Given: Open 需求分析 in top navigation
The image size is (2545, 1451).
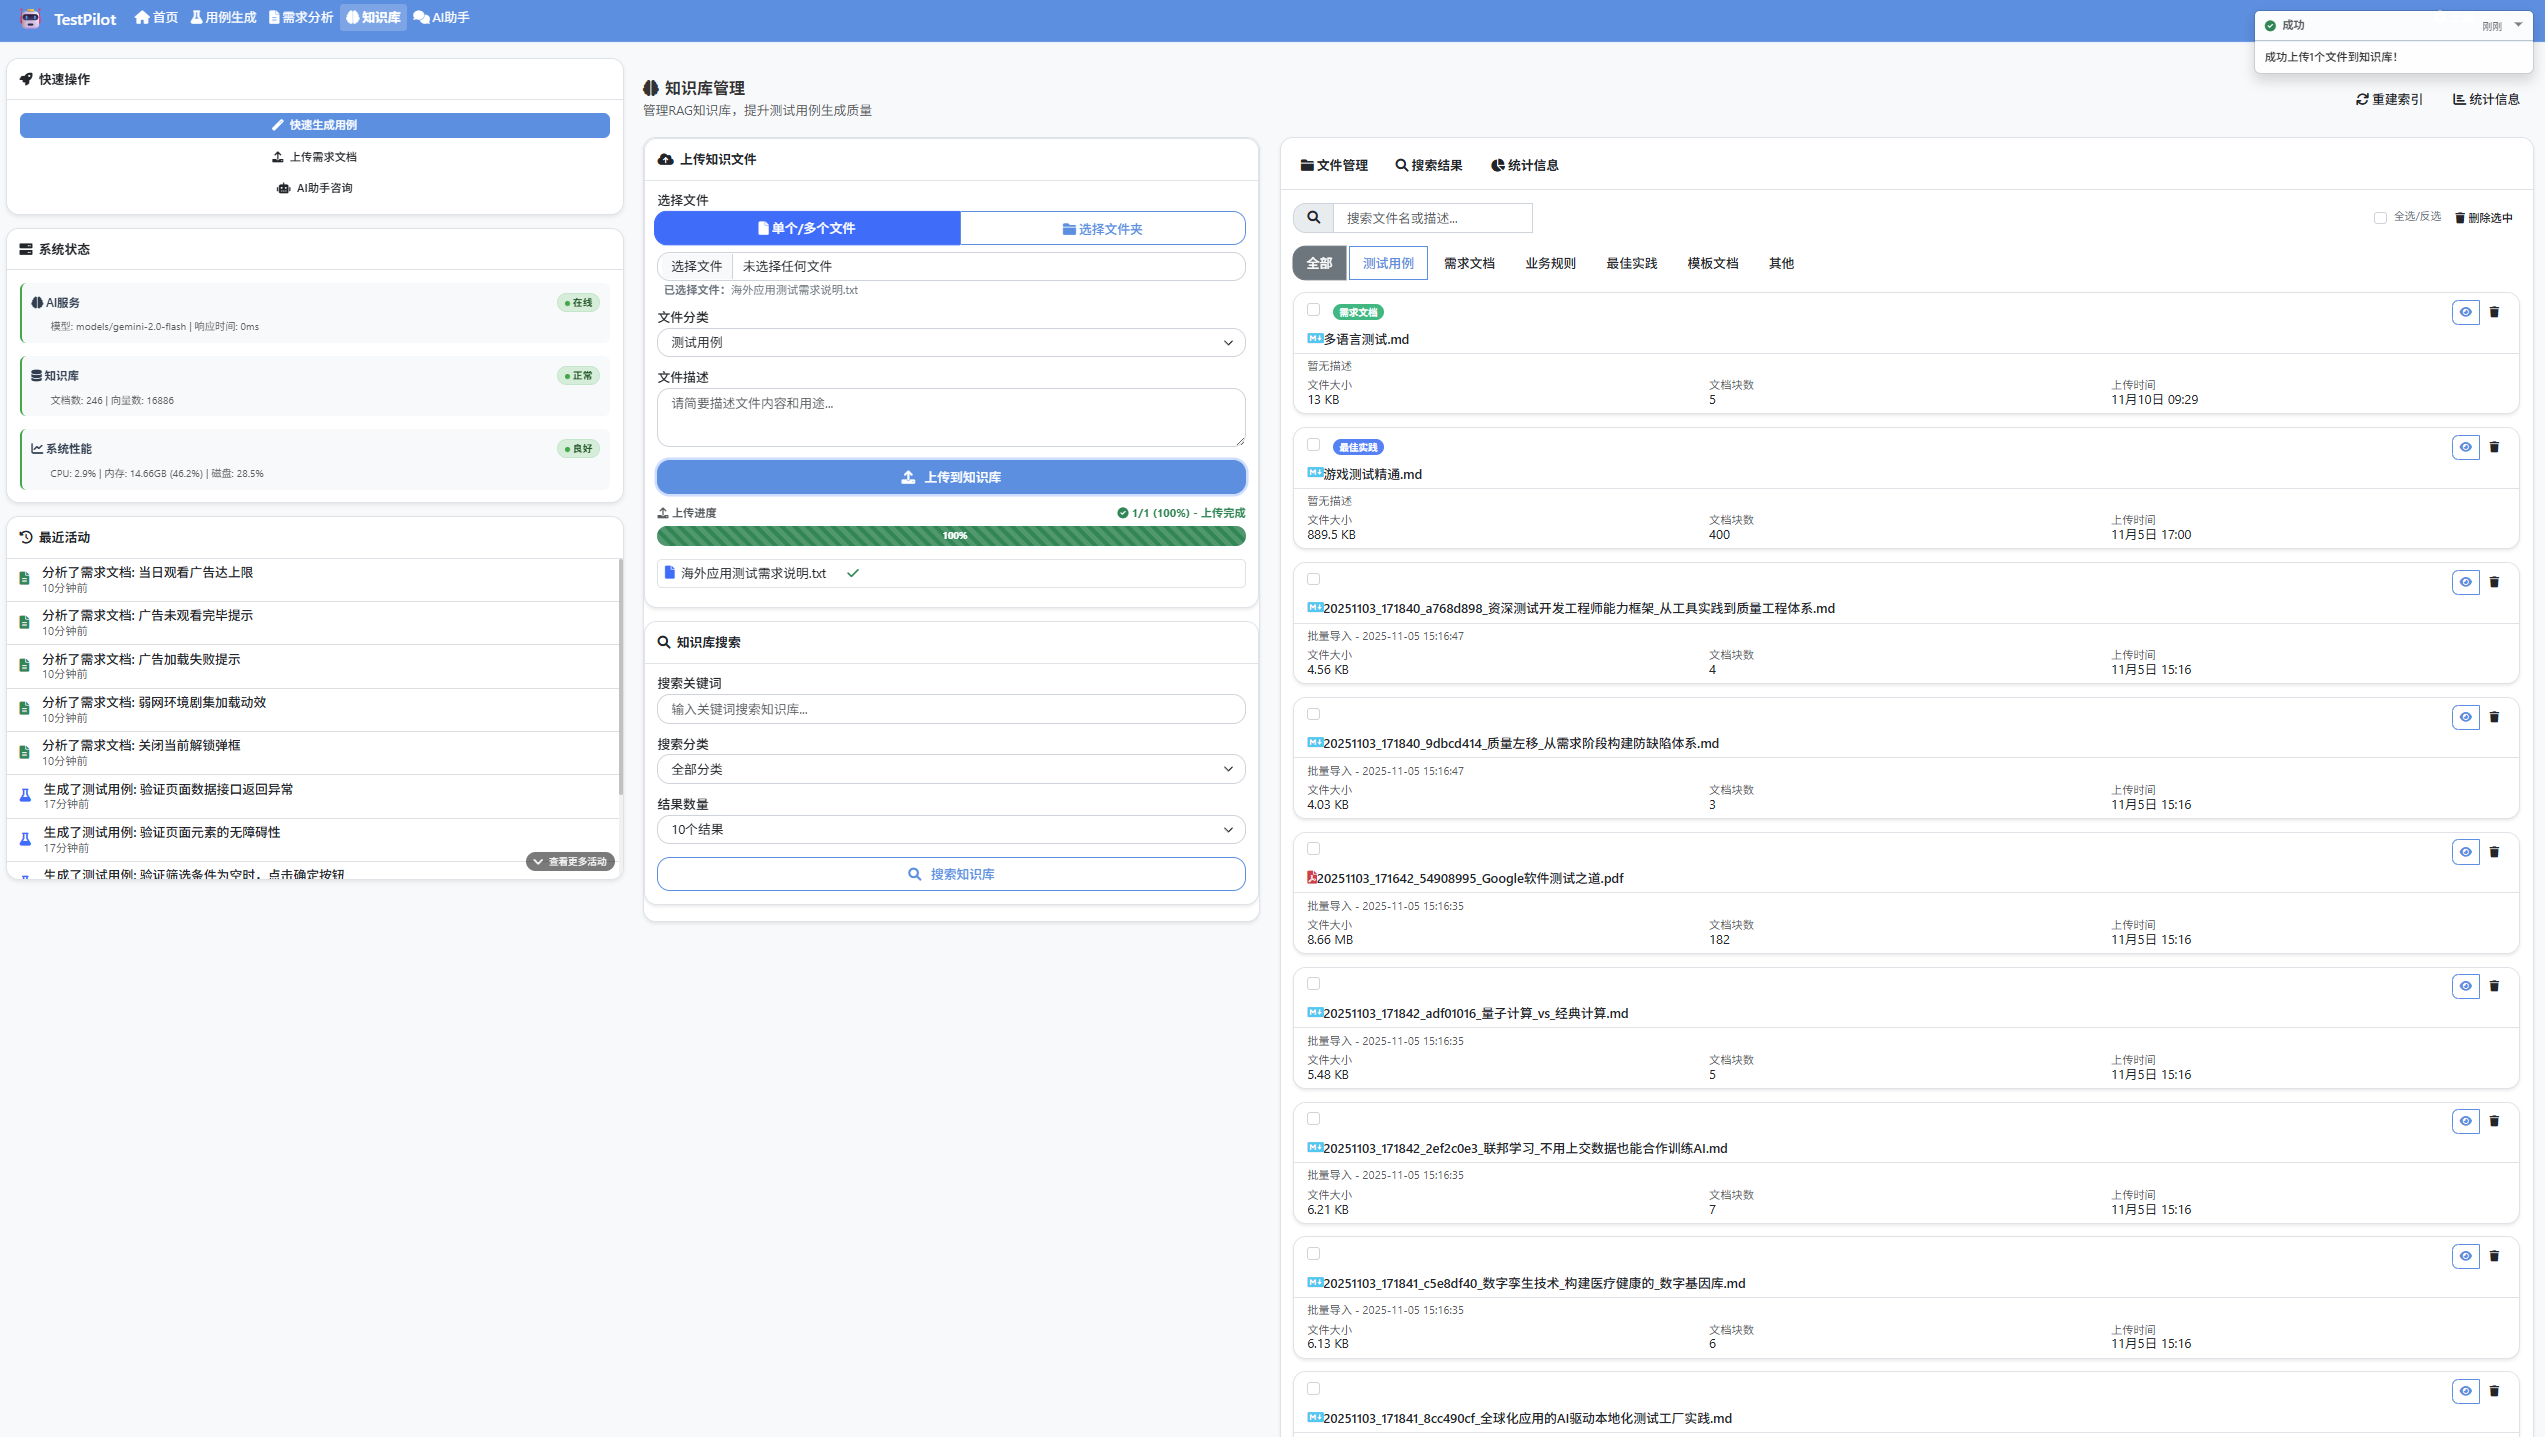Looking at the screenshot, I should click(x=301, y=18).
